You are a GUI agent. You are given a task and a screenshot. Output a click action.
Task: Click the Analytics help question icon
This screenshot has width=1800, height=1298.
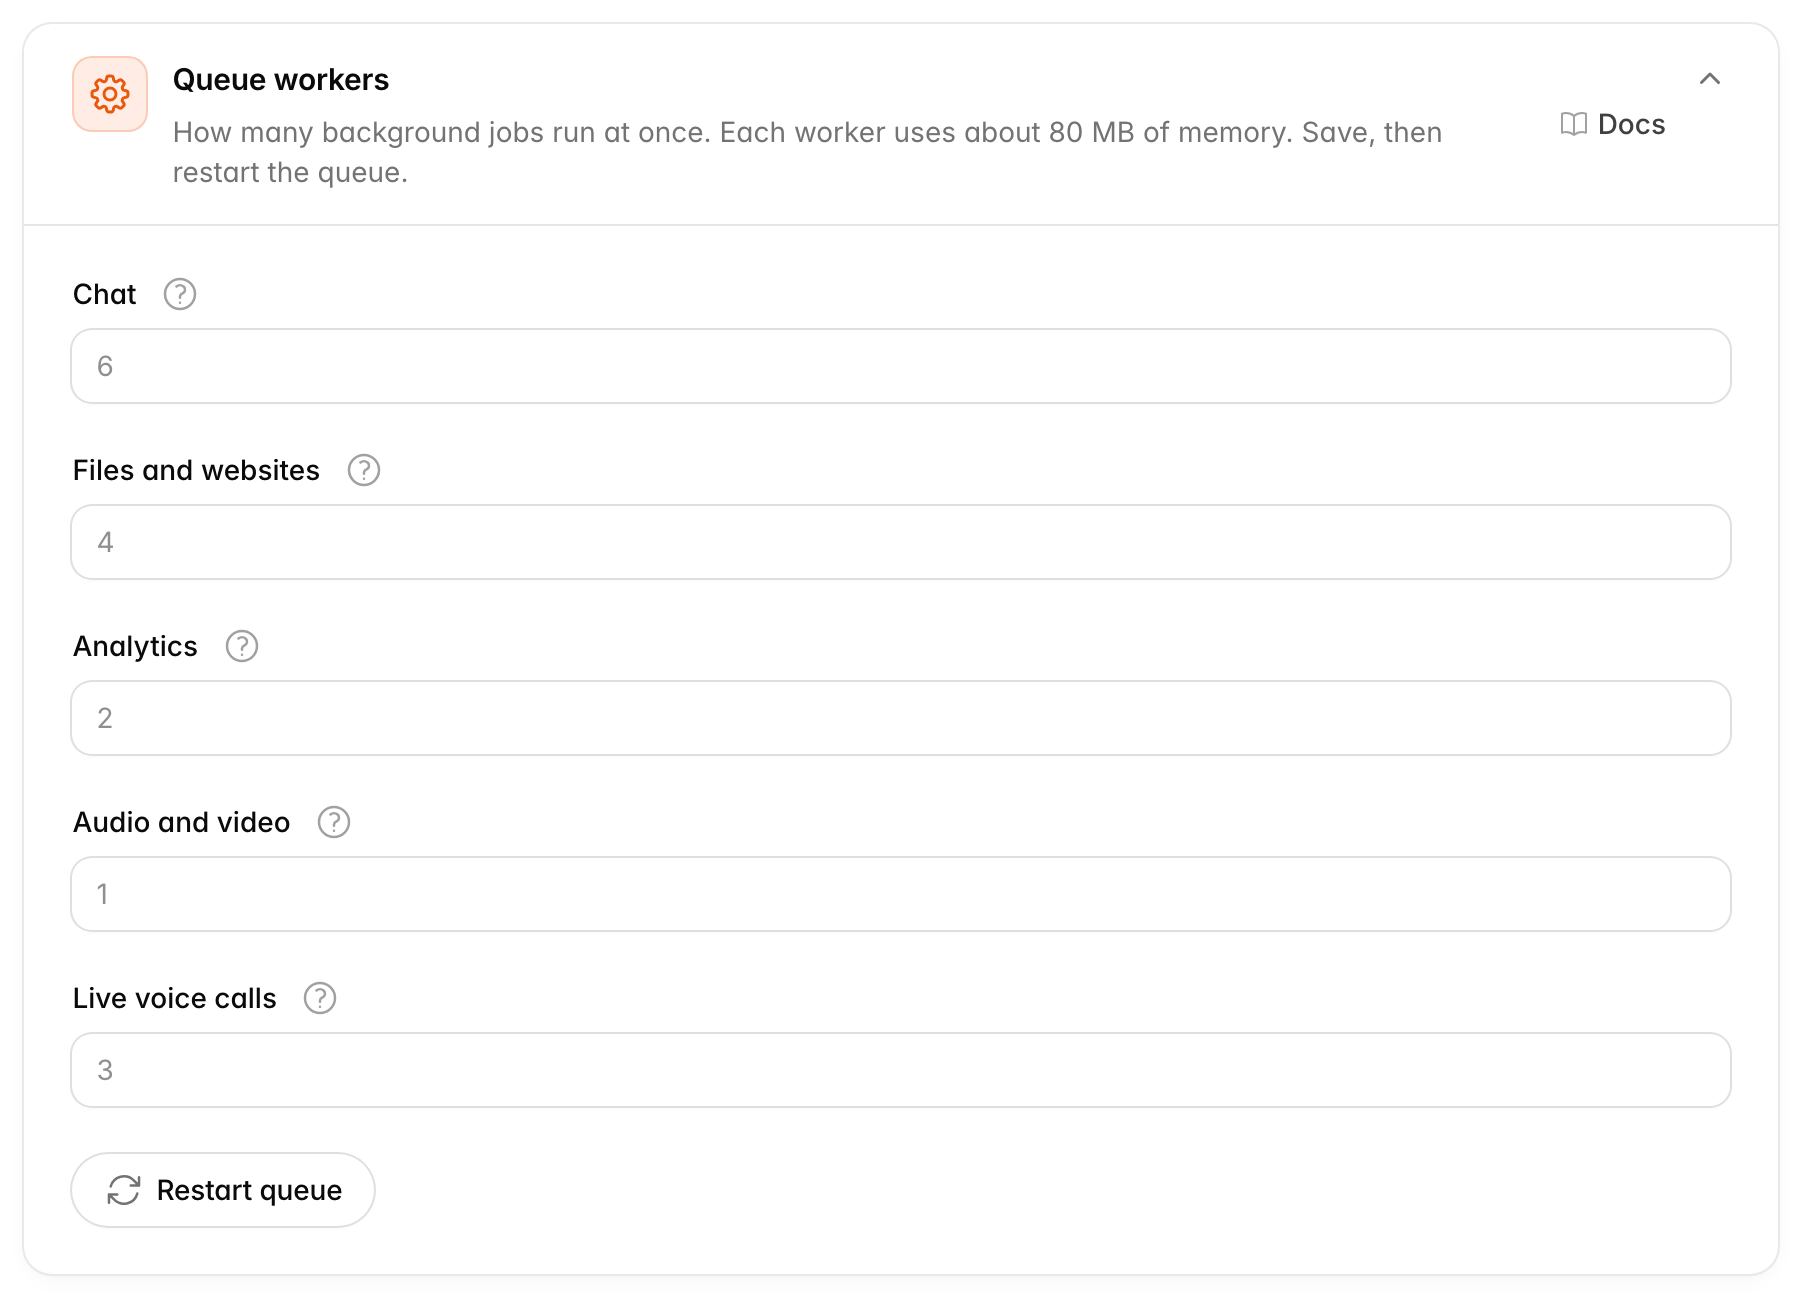click(242, 646)
